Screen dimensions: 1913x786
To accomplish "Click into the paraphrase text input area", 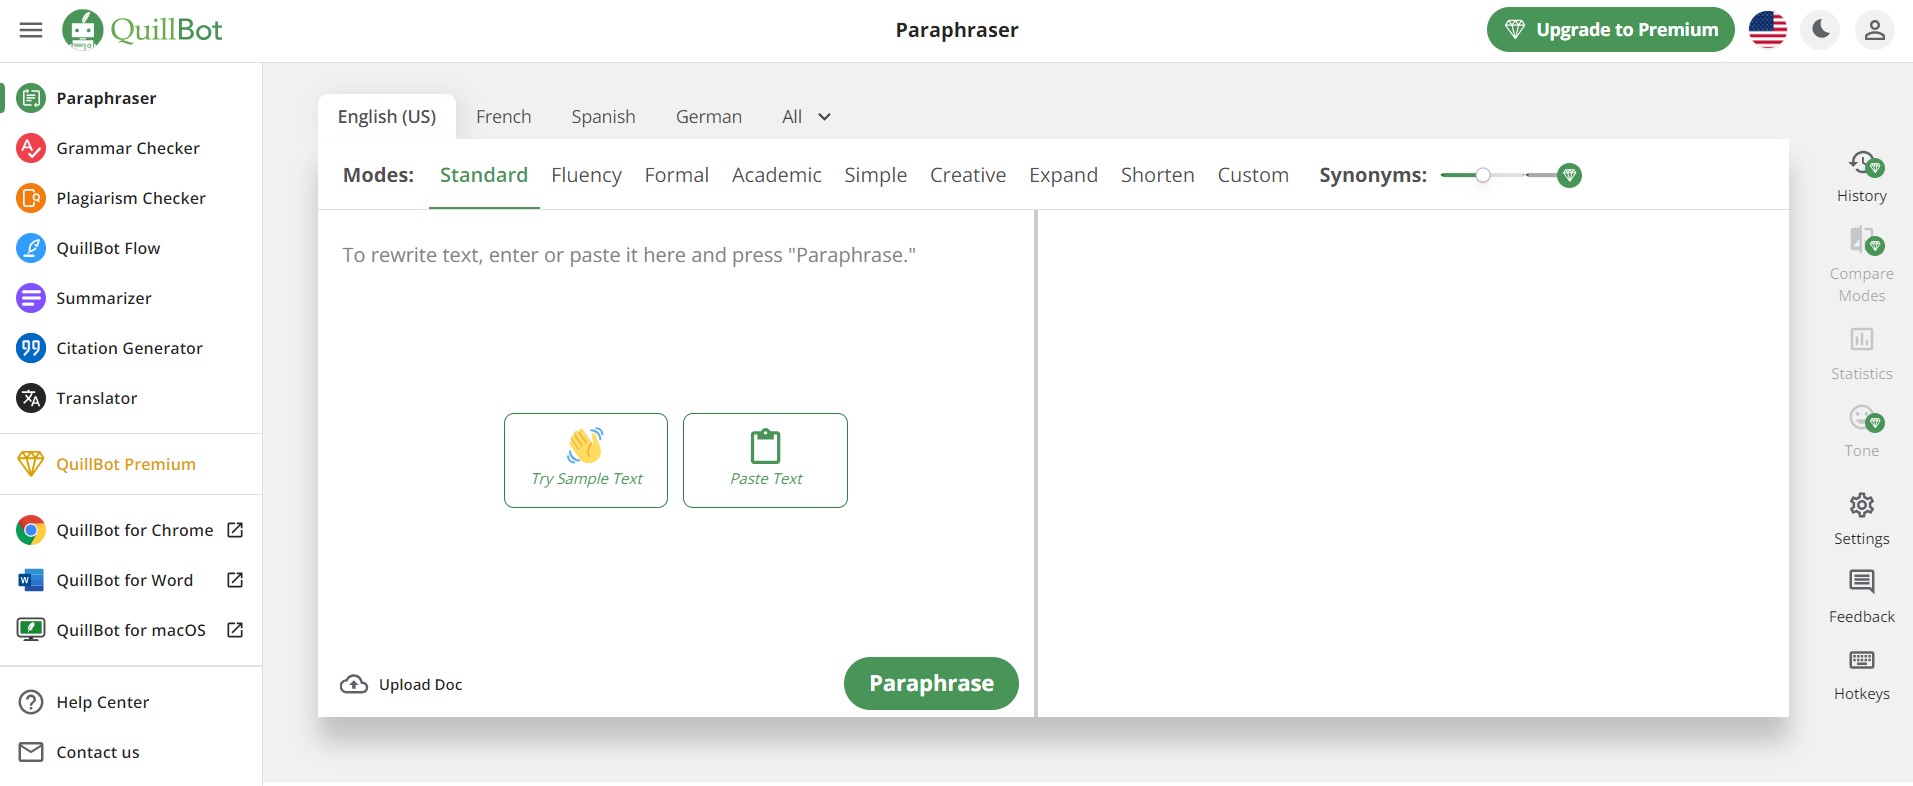I will 676,255.
